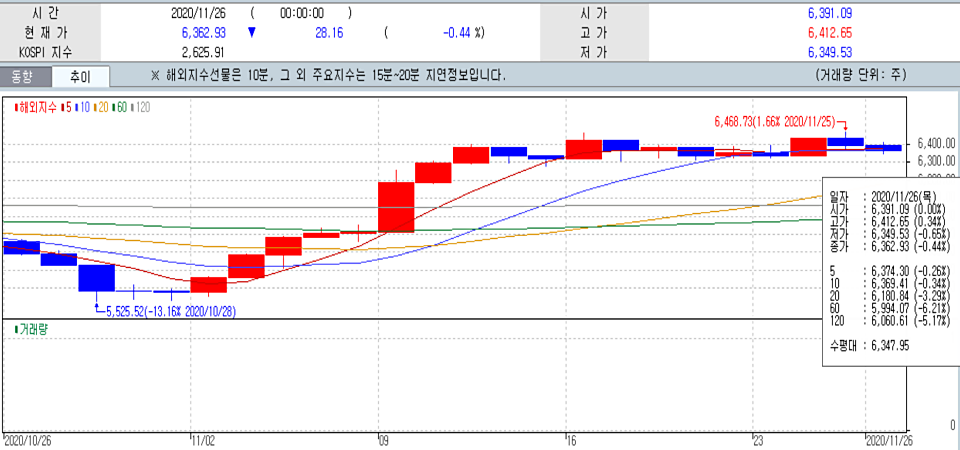The image size is (960, 450).
Task: Click the 6,300.00 price axis label
Action: point(936,160)
